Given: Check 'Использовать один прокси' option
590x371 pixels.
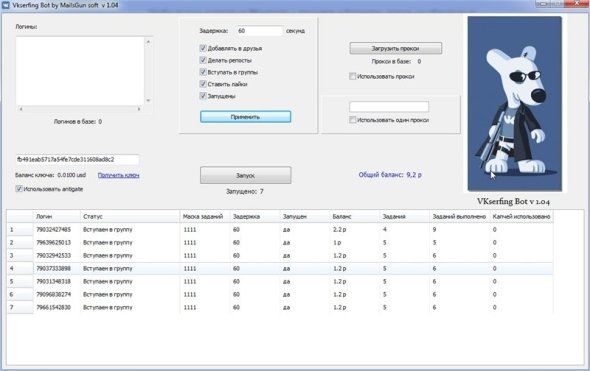Looking at the screenshot, I should (x=353, y=120).
